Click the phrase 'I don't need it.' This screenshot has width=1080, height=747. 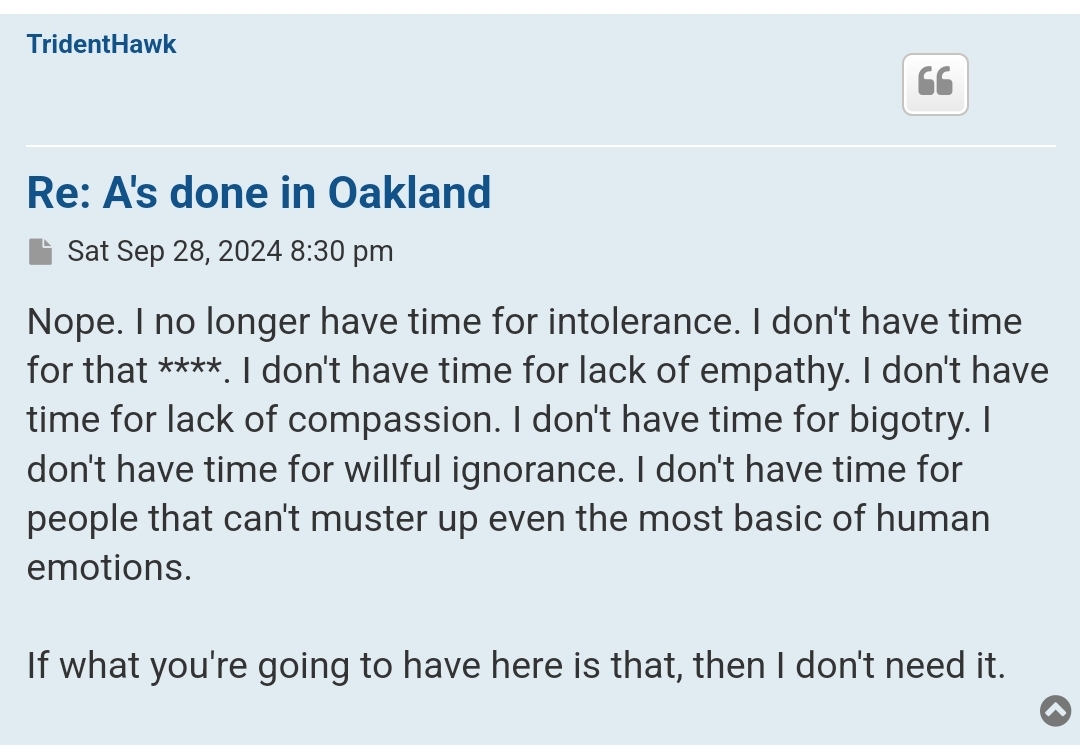(x=891, y=665)
